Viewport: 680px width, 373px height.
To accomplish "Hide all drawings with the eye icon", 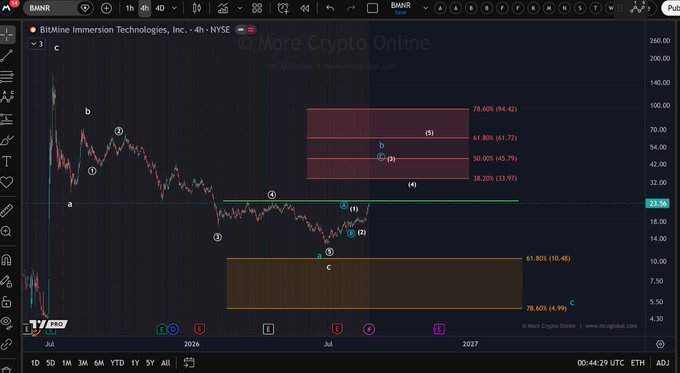I will pos(7,322).
